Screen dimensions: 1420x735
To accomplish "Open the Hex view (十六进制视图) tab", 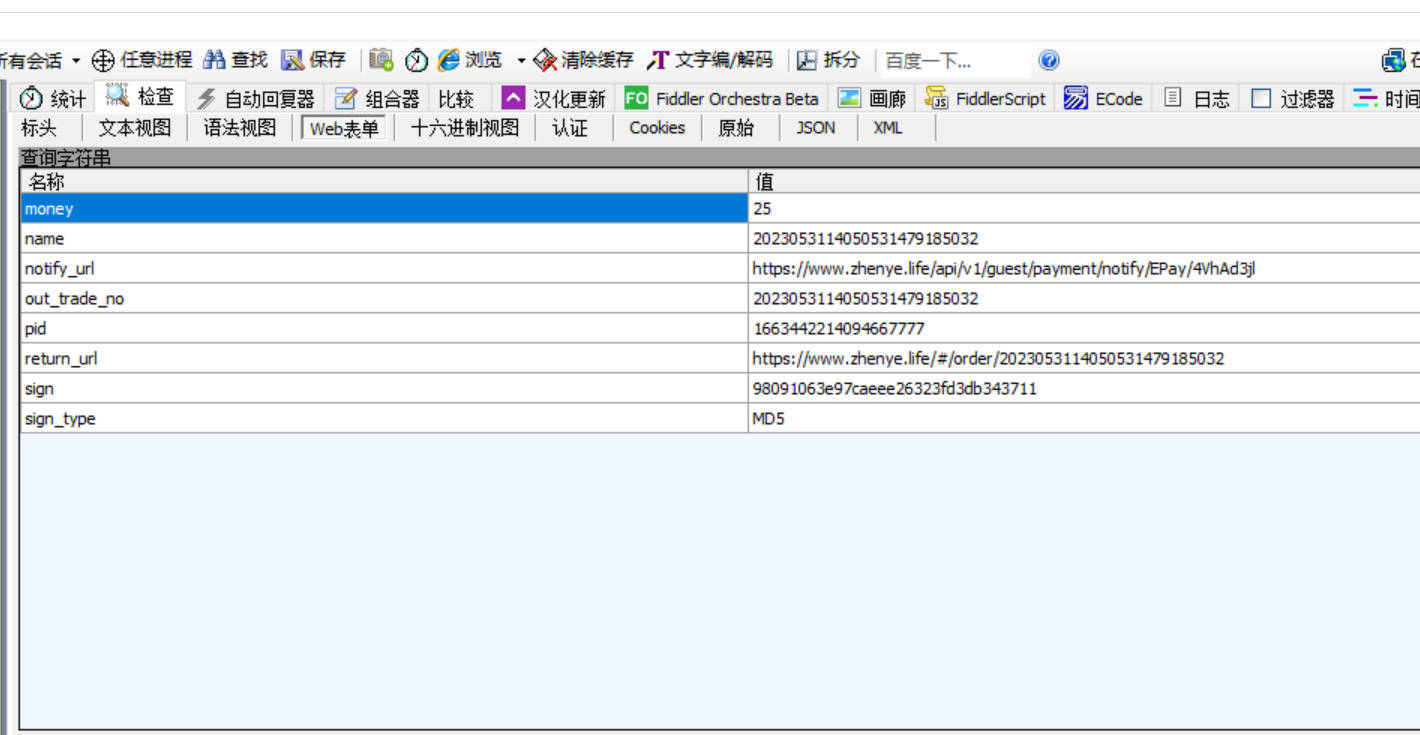I will point(465,128).
